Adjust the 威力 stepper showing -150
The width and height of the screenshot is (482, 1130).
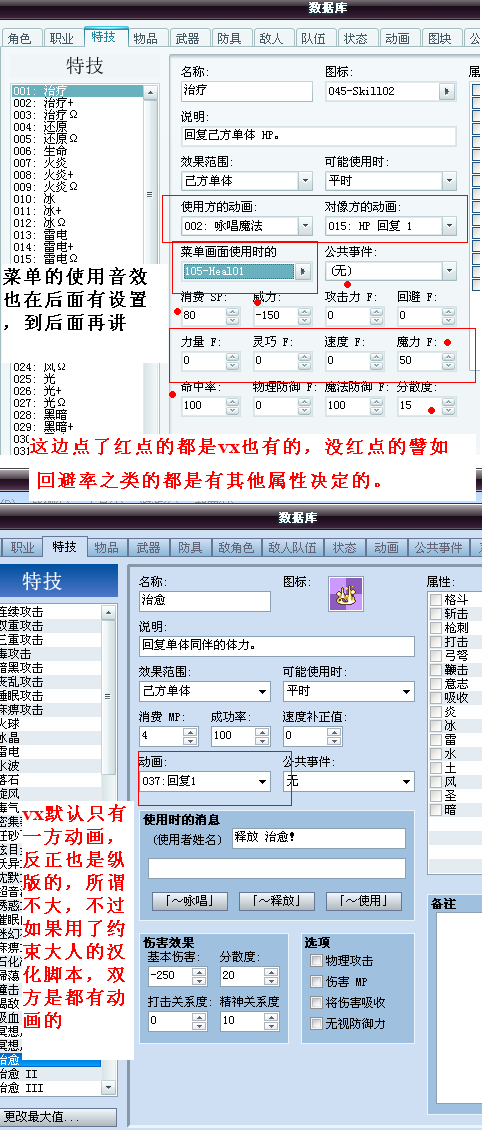click(x=305, y=316)
